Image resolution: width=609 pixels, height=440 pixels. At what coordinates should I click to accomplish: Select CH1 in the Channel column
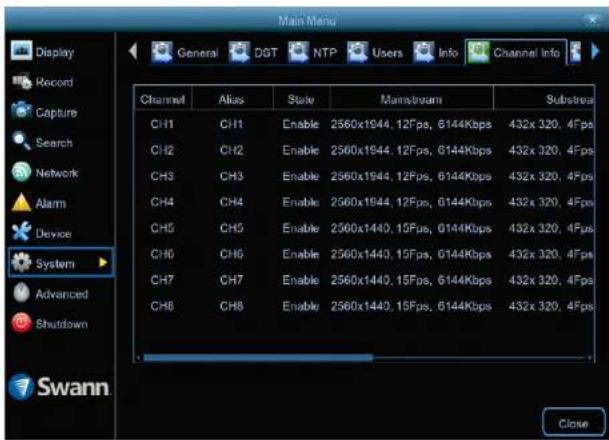point(162,124)
